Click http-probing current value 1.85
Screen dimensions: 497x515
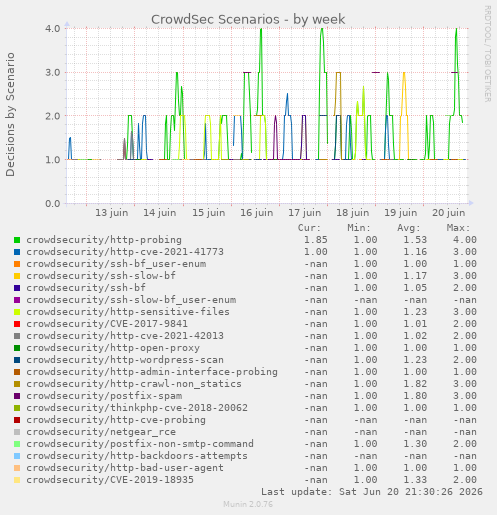(316, 240)
